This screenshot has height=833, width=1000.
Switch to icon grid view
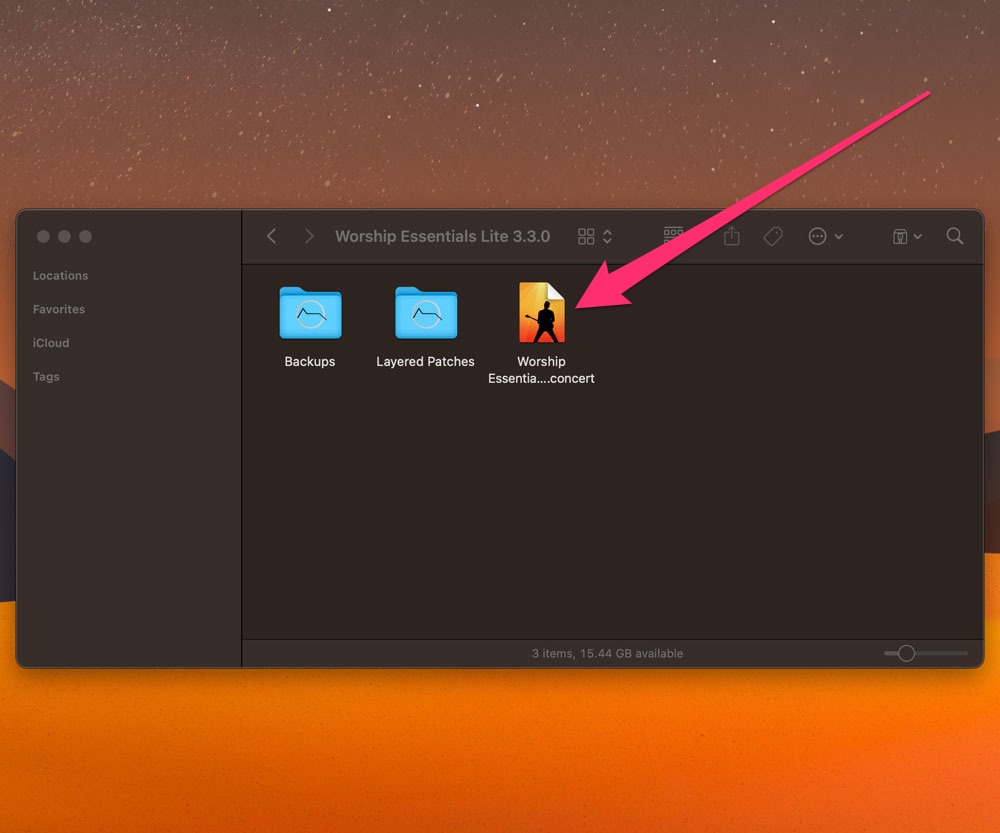(585, 237)
